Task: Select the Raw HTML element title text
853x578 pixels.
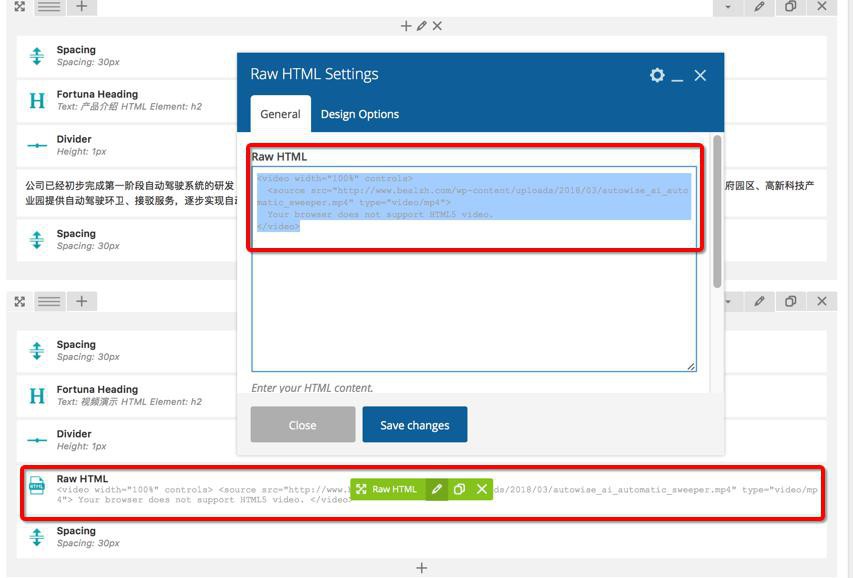Action: pyautogui.click(x=82, y=478)
